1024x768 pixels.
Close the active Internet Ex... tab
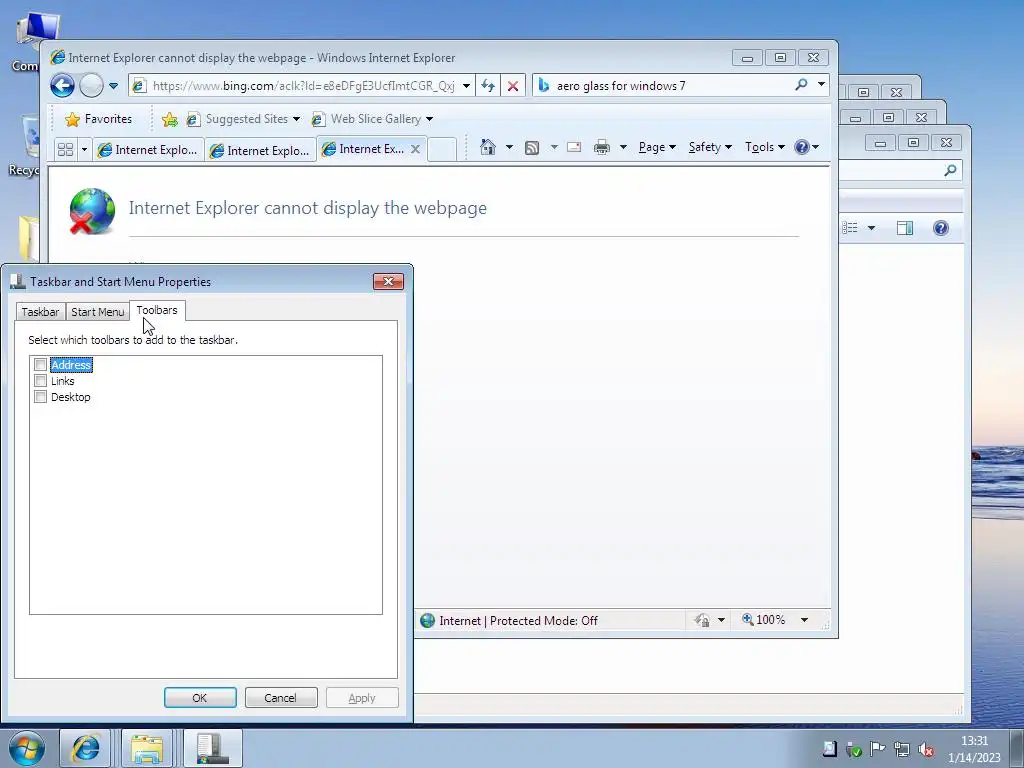(415, 149)
